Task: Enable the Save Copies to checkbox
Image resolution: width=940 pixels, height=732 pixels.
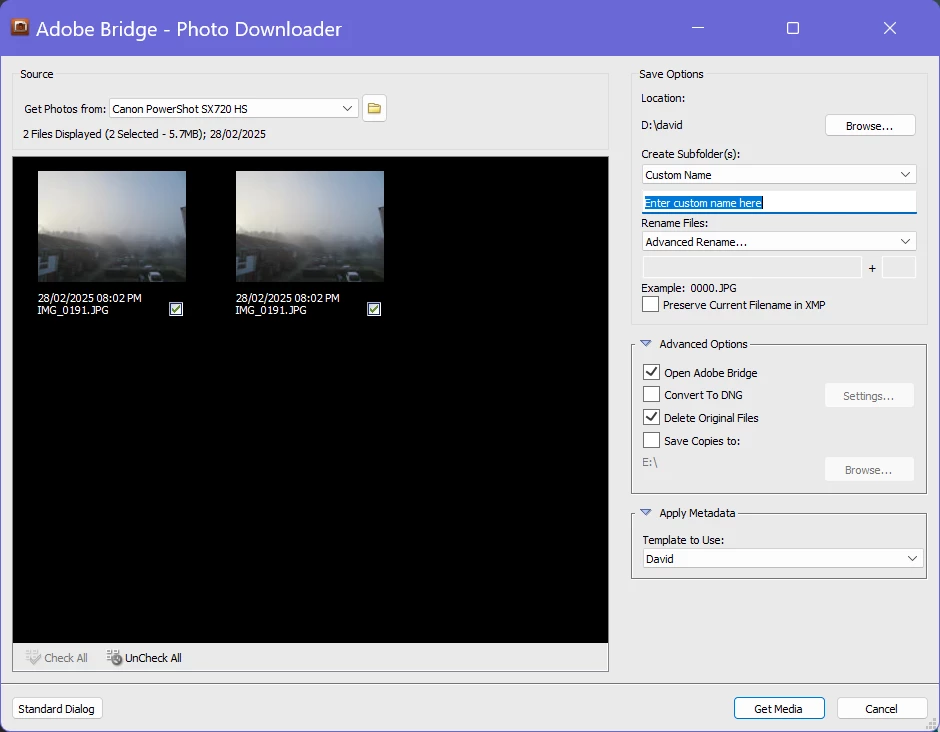Action: 651,441
